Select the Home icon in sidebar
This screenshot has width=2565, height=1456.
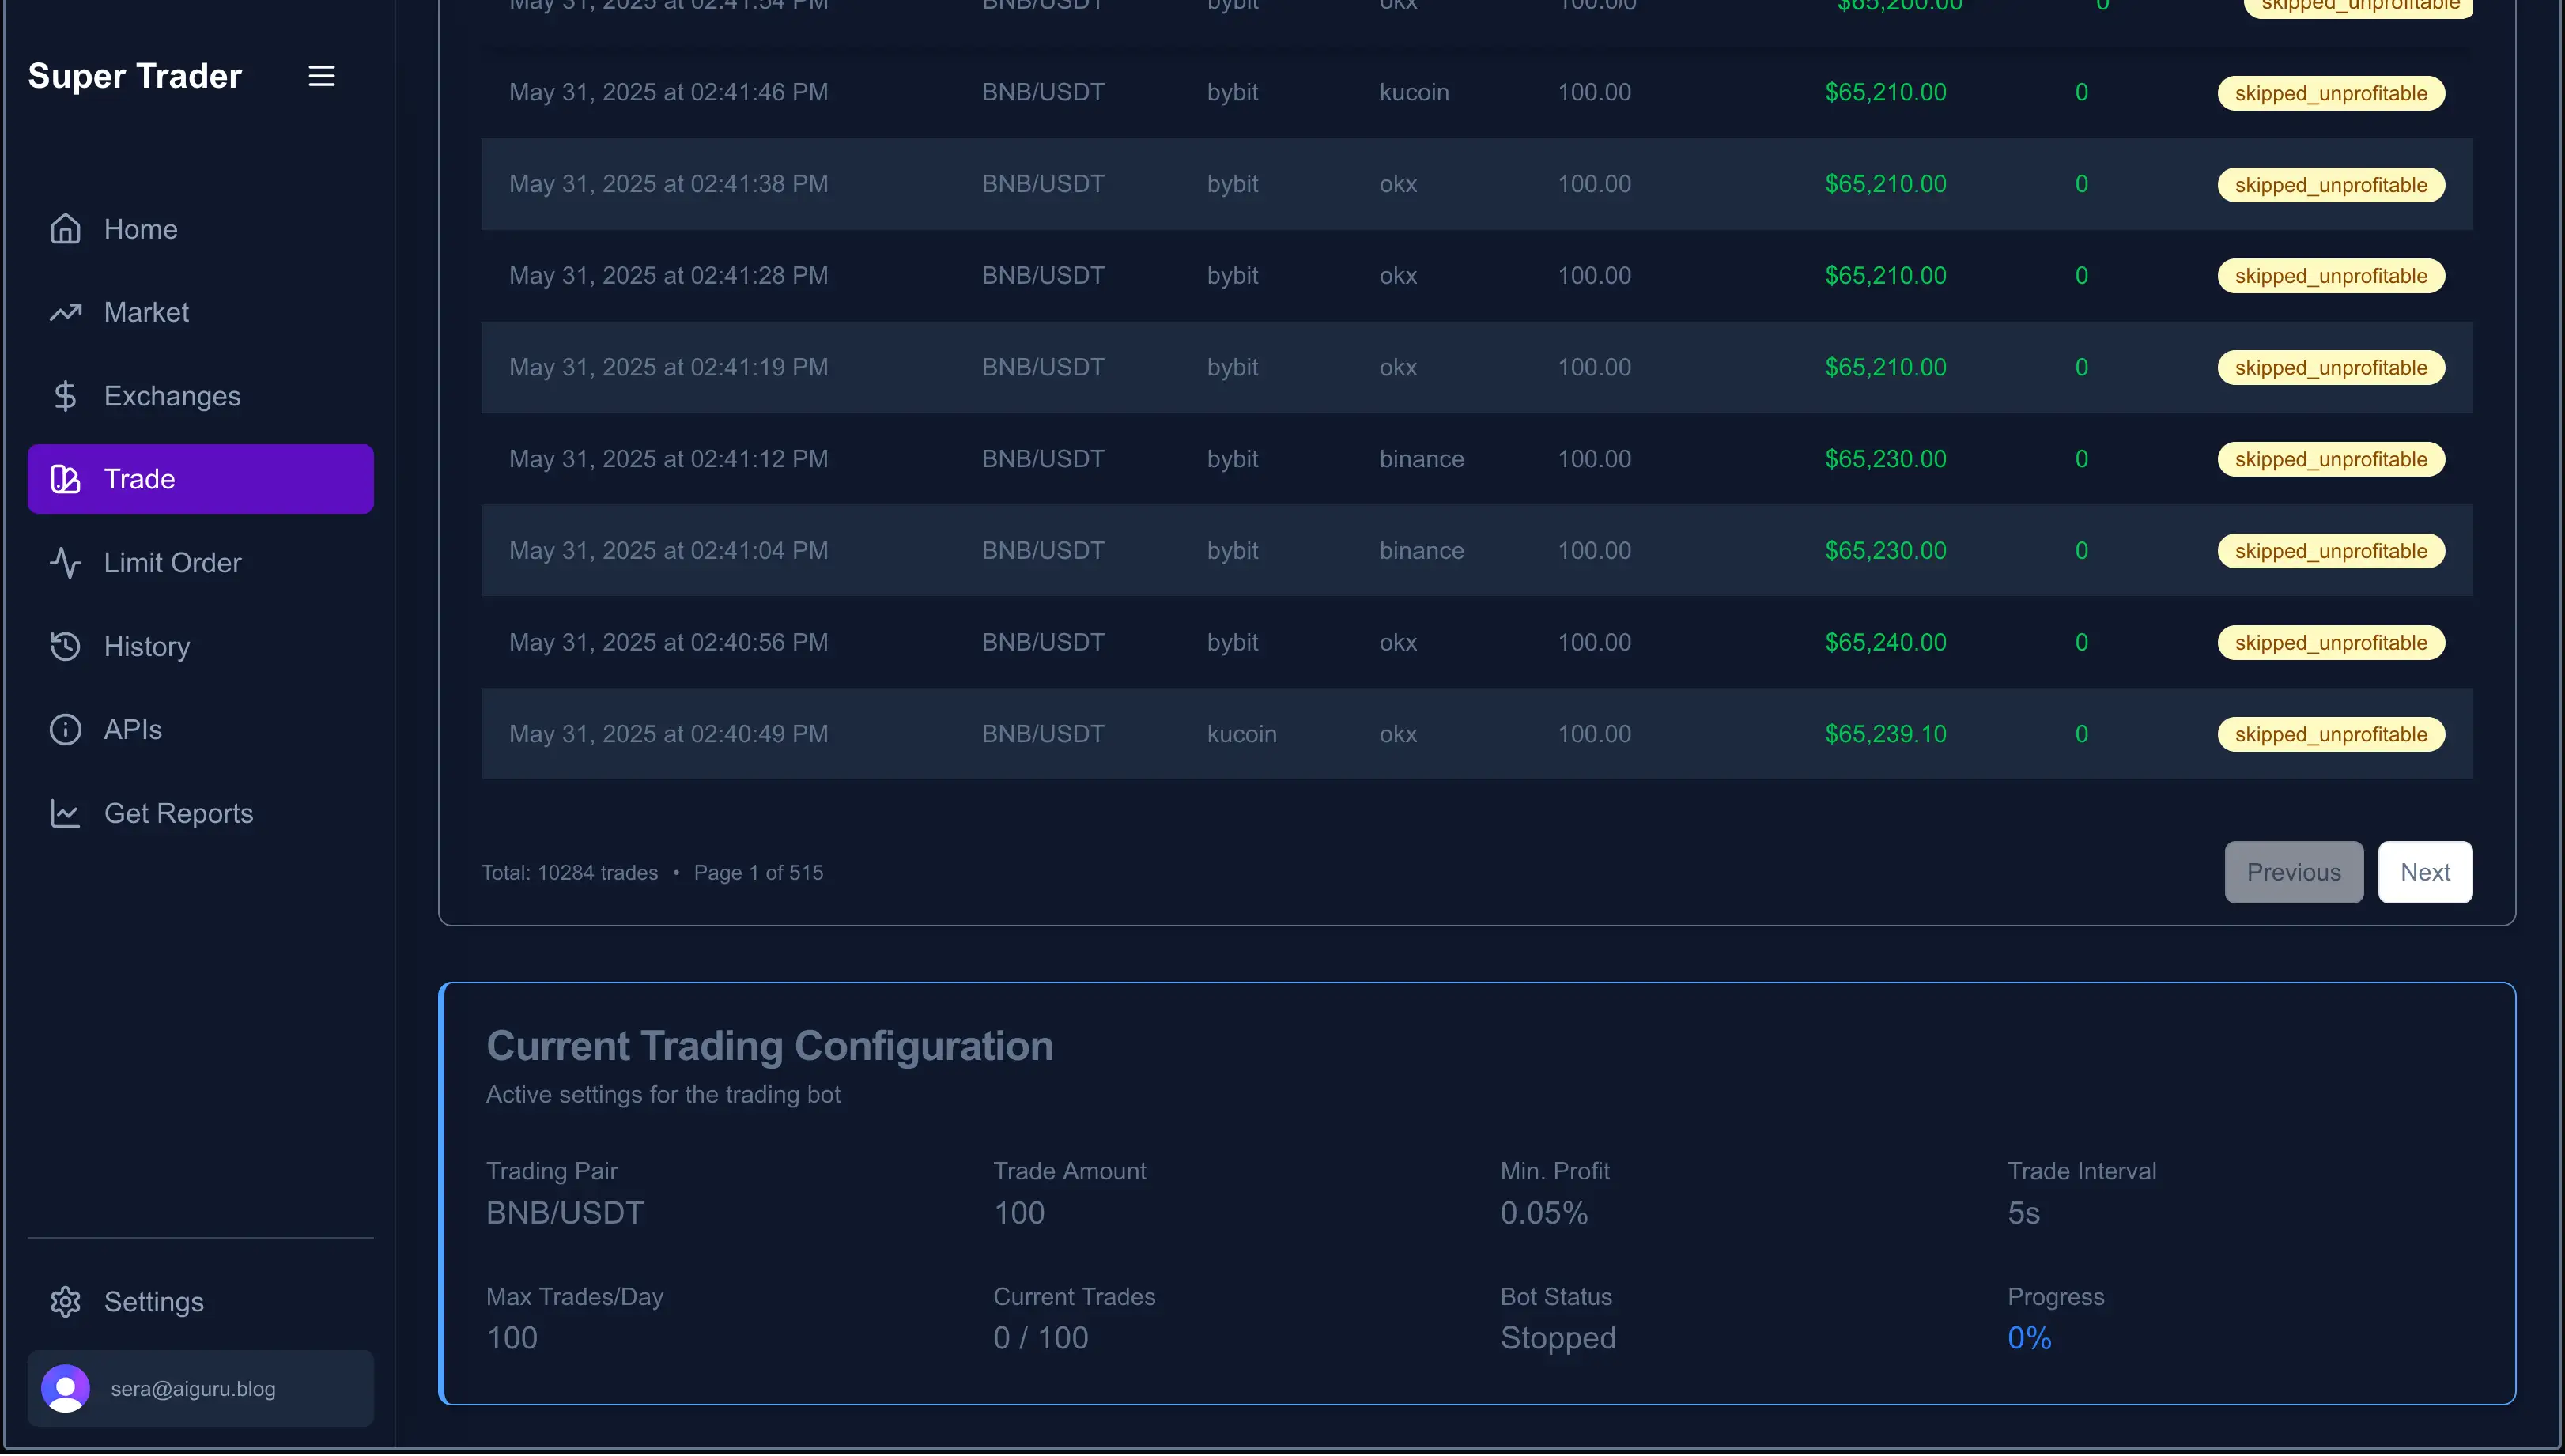click(64, 228)
